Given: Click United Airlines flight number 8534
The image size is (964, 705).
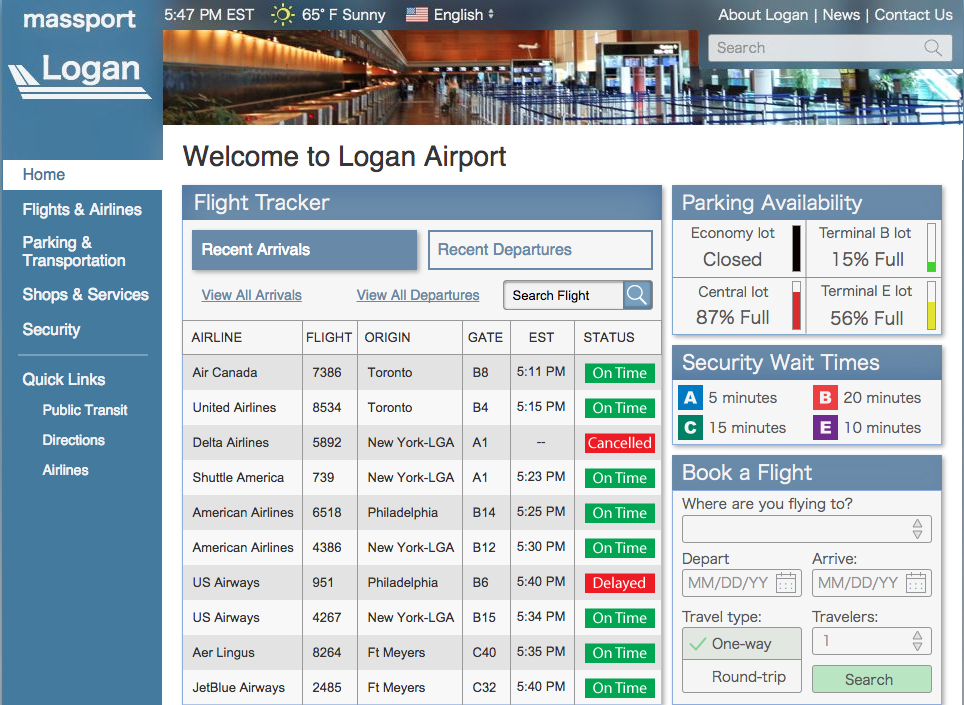Looking at the screenshot, I should (326, 408).
